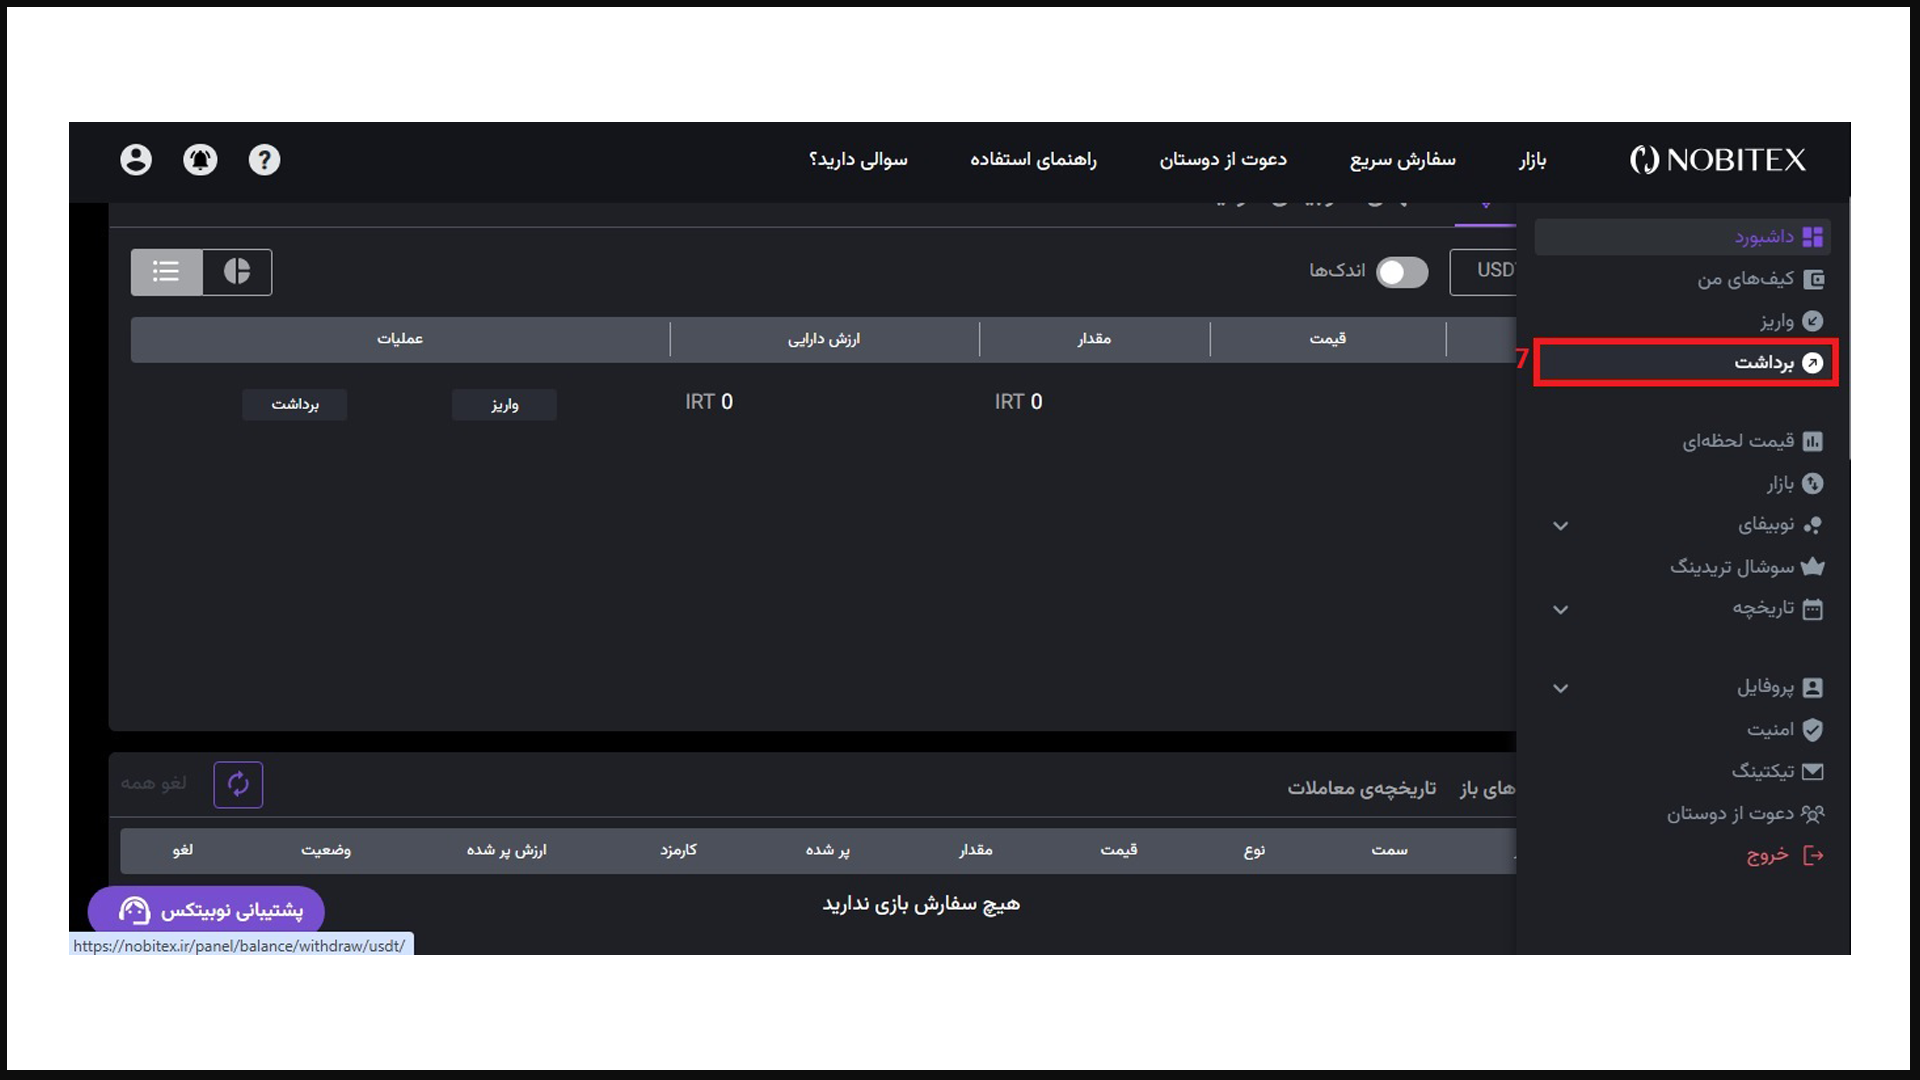Open سوشال تریدینگ sidebar item
1920x1080 pixels.
[x=1747, y=567]
